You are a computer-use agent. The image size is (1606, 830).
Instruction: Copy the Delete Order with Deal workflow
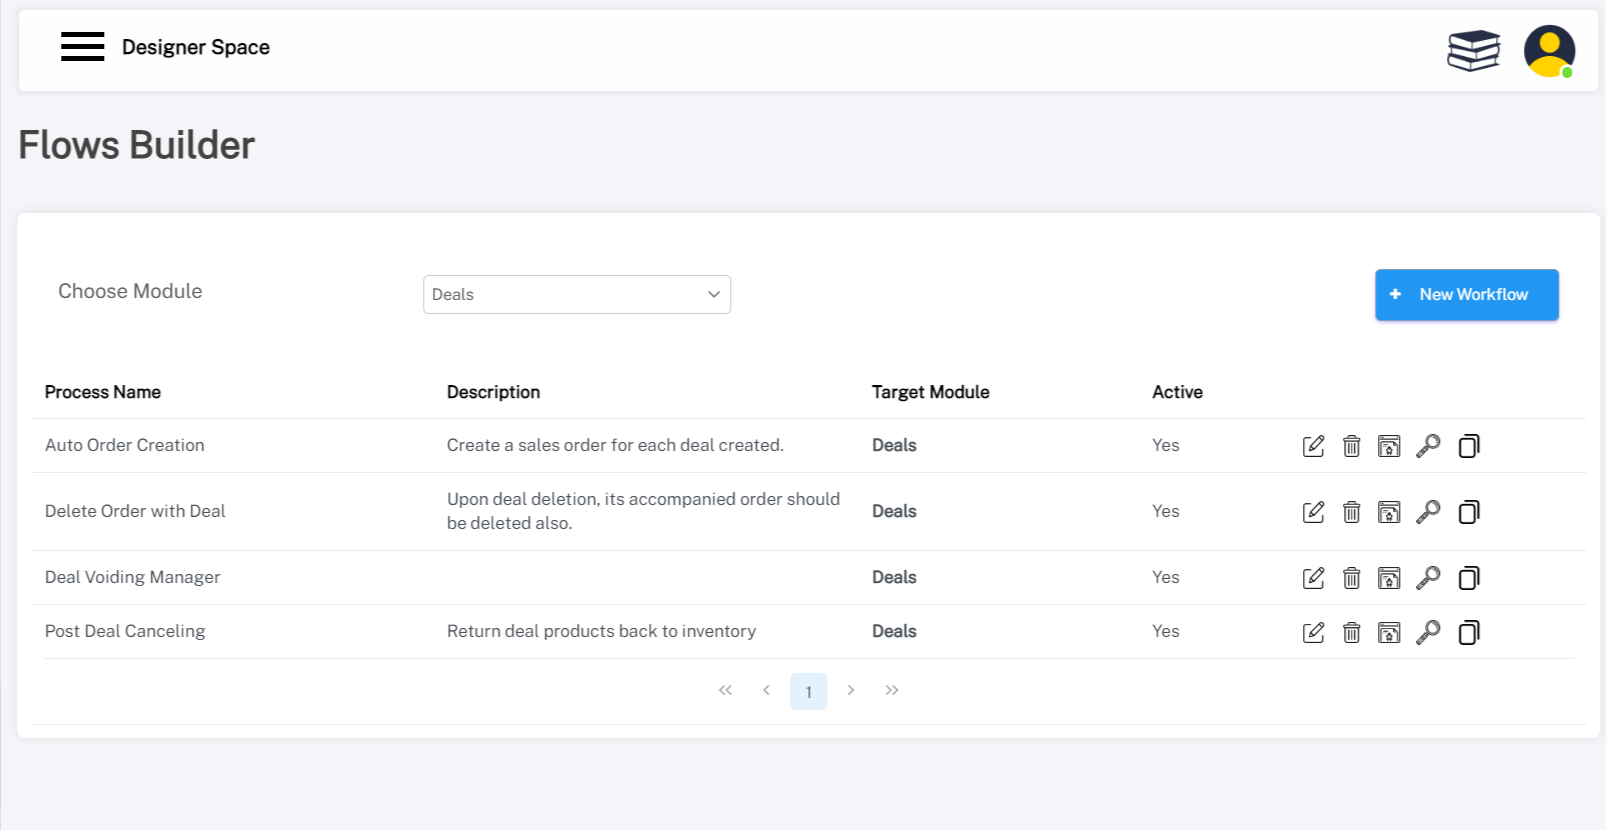(x=1468, y=512)
